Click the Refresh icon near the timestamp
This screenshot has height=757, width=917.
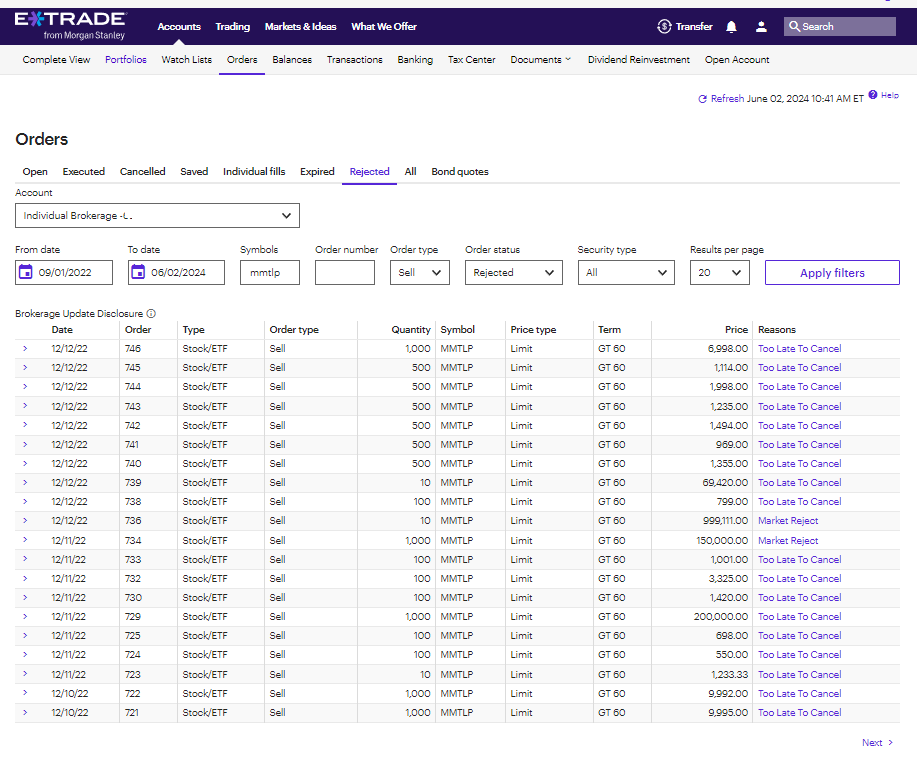702,99
